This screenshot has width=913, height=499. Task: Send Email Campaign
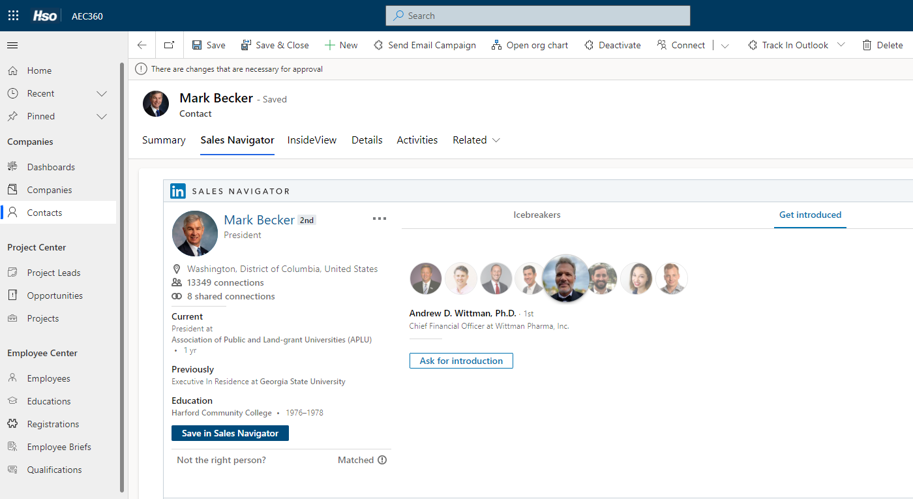point(425,45)
